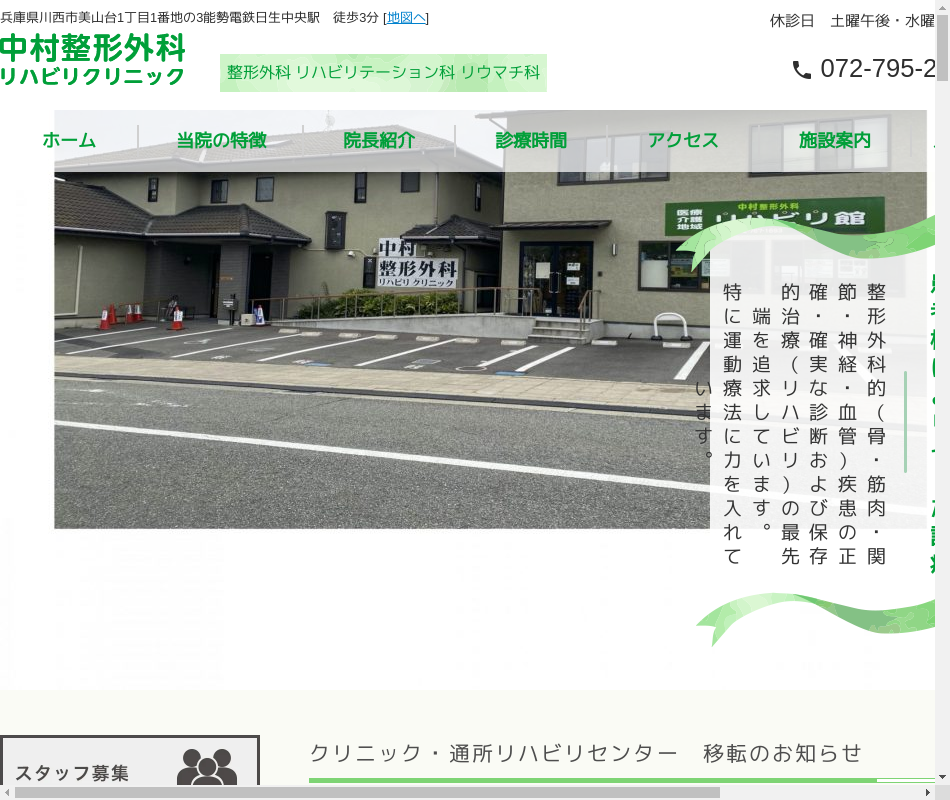Click the 中村整形外科 リハビリクリニック logo

(x=93, y=60)
